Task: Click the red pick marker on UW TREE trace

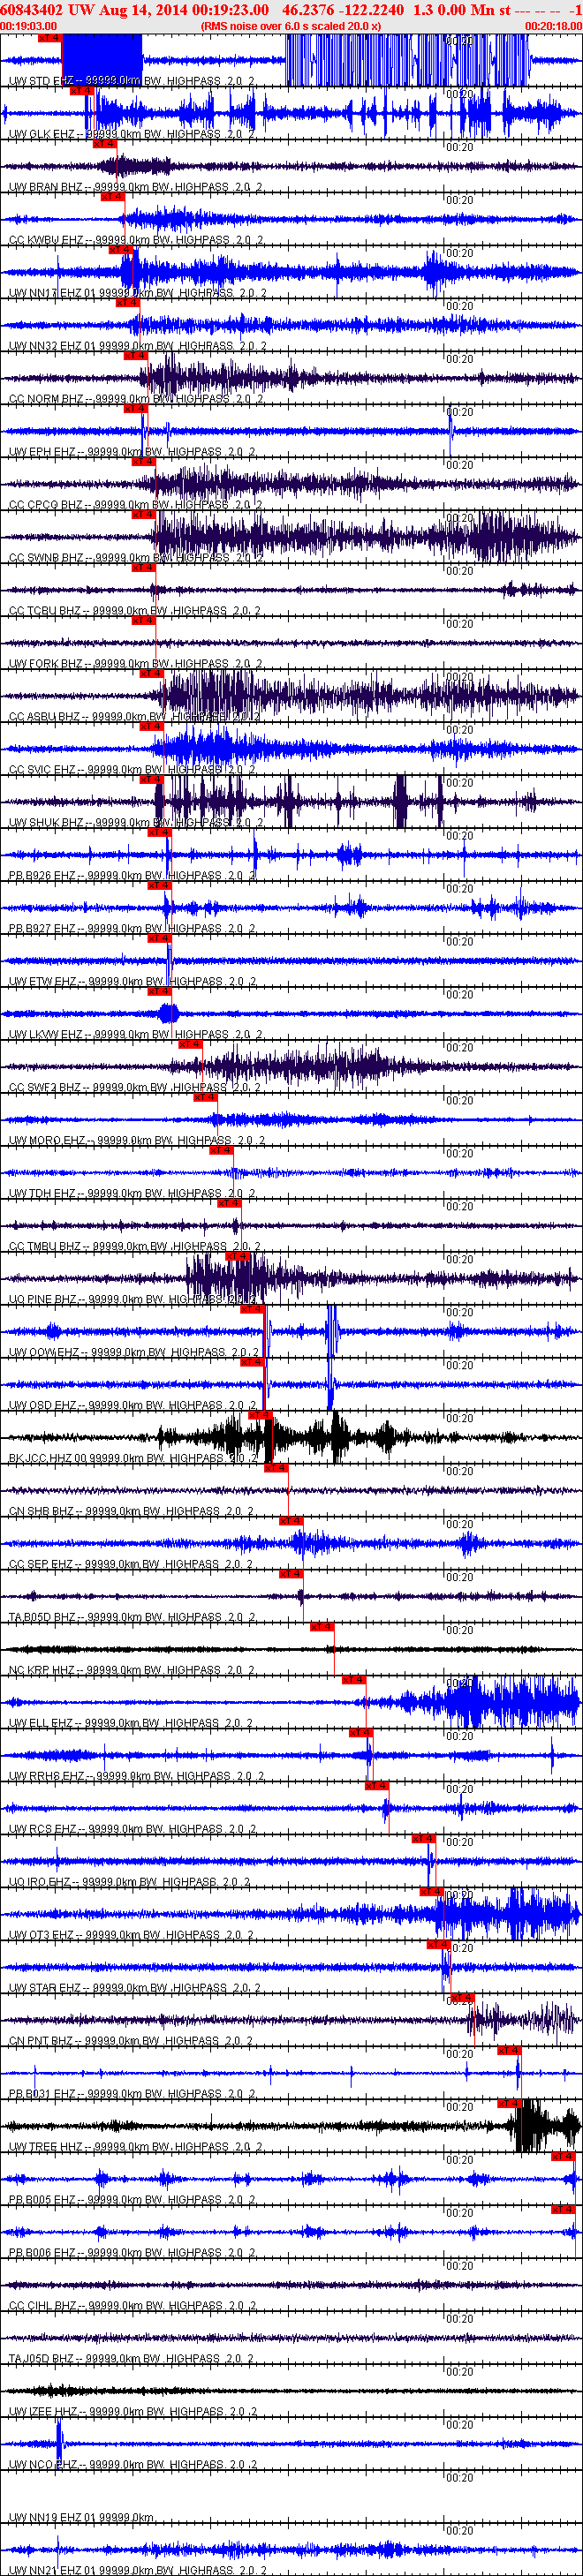Action: pos(510,2104)
